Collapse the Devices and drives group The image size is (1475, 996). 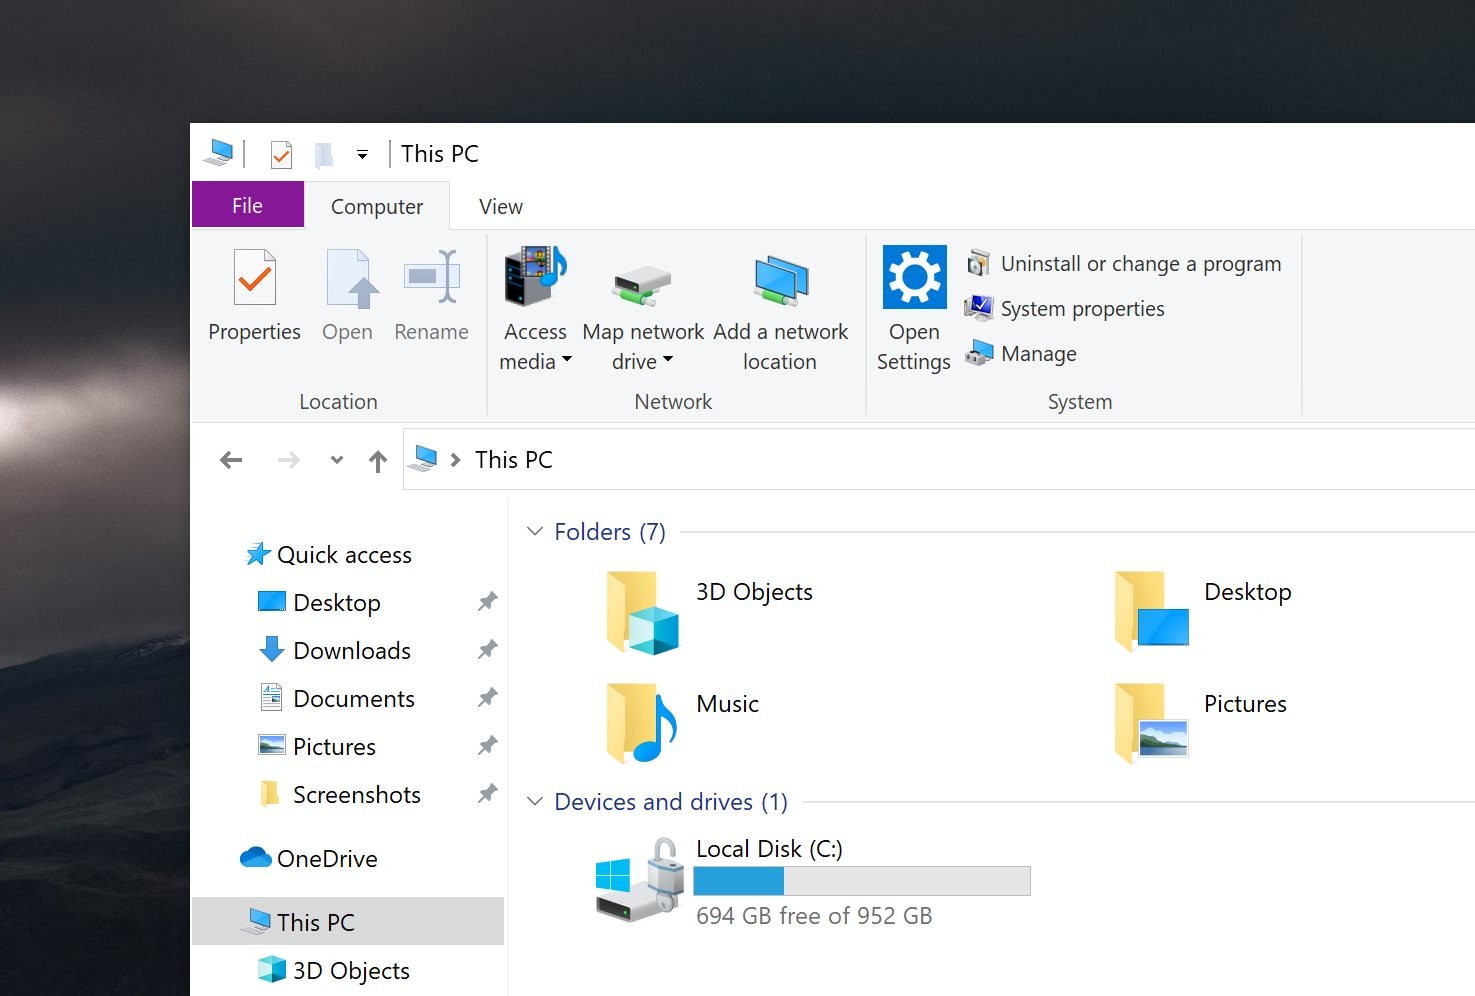(x=535, y=801)
